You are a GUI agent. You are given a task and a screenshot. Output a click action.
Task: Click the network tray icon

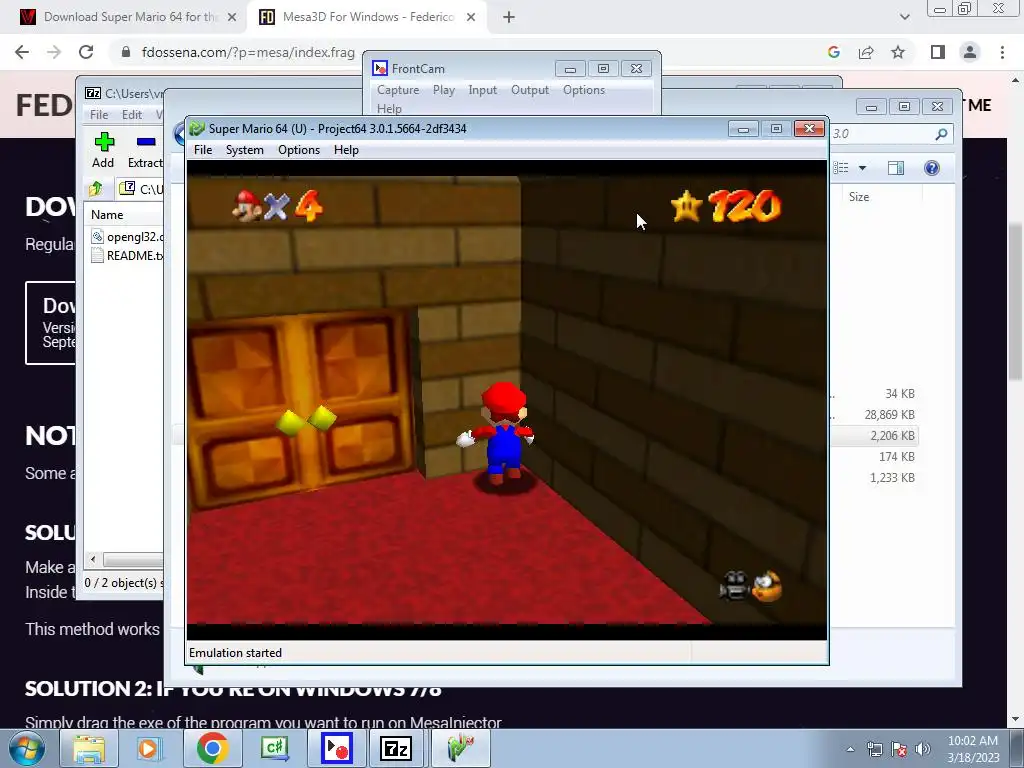pyautogui.click(x=874, y=749)
